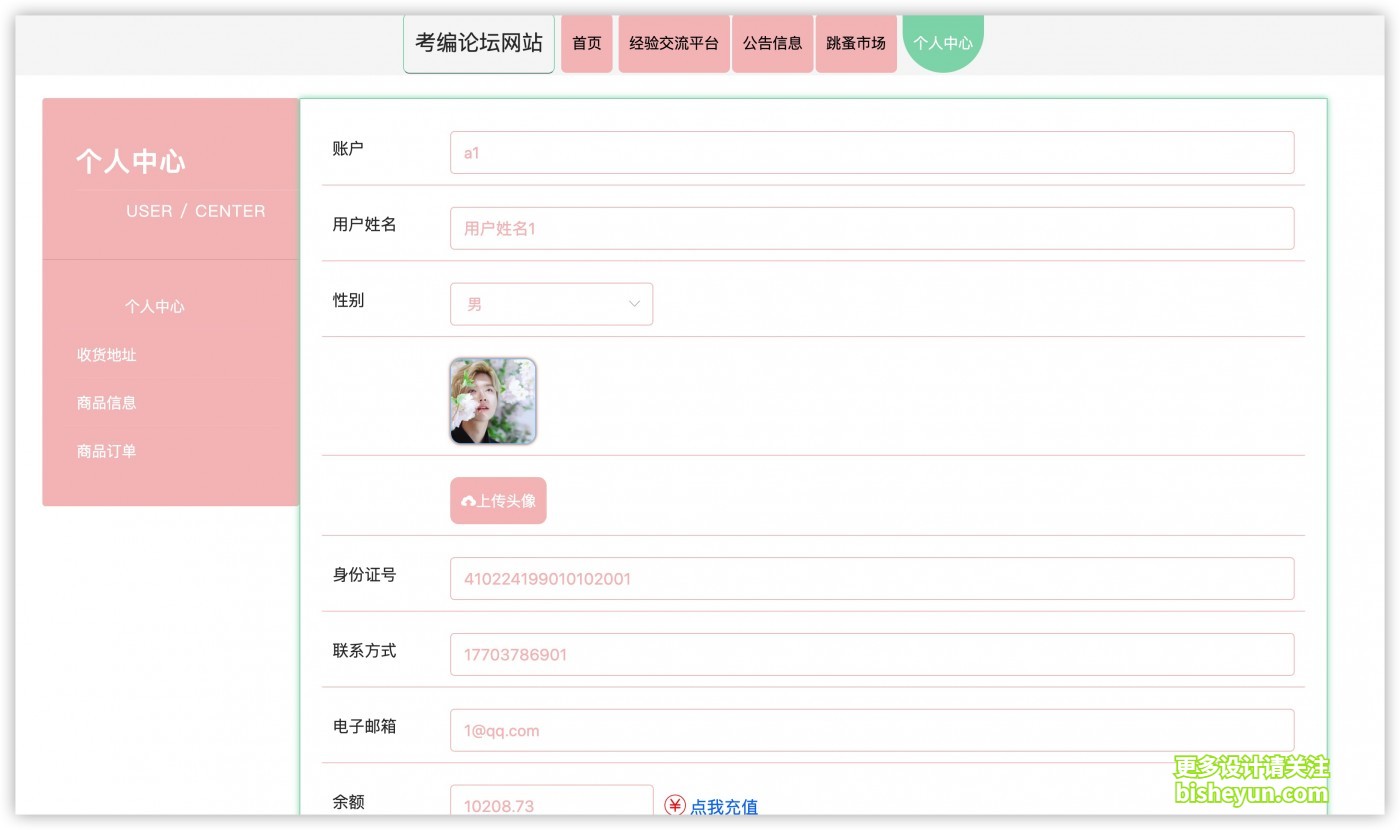The height and width of the screenshot is (830, 1400).
Task: Click the 性别 field label
Action: click(348, 300)
